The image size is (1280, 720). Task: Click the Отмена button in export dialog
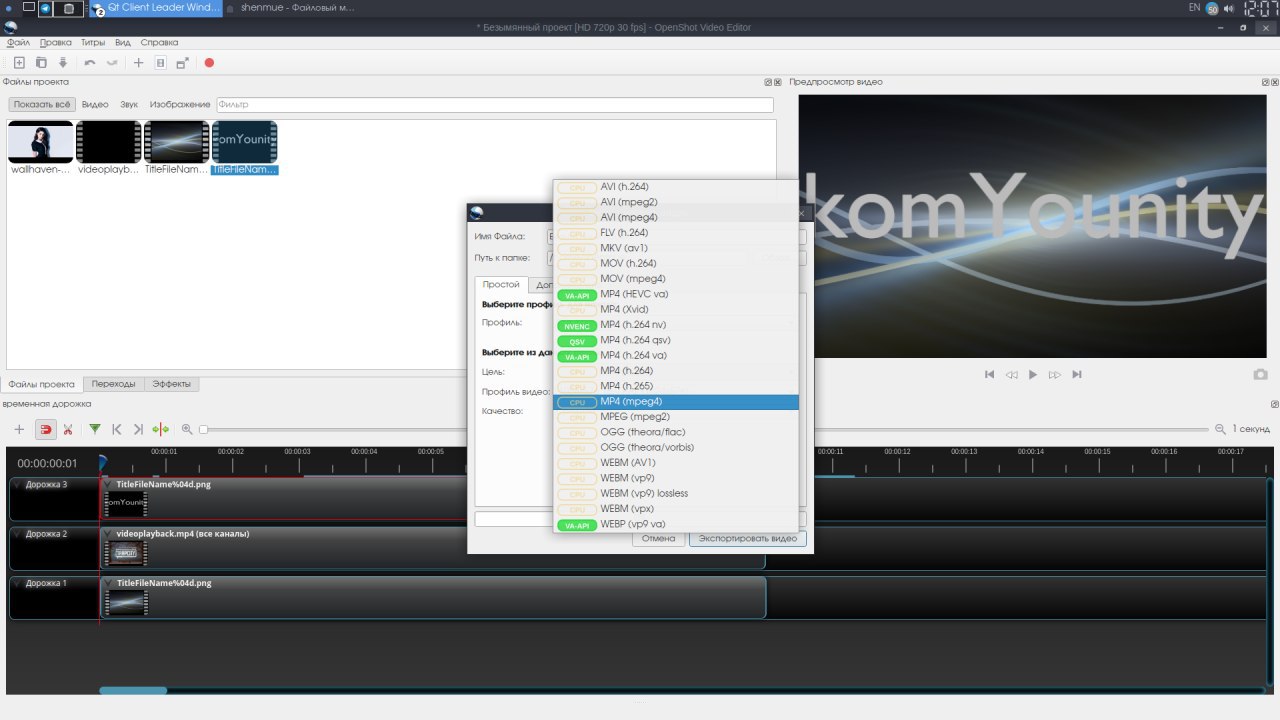point(658,538)
